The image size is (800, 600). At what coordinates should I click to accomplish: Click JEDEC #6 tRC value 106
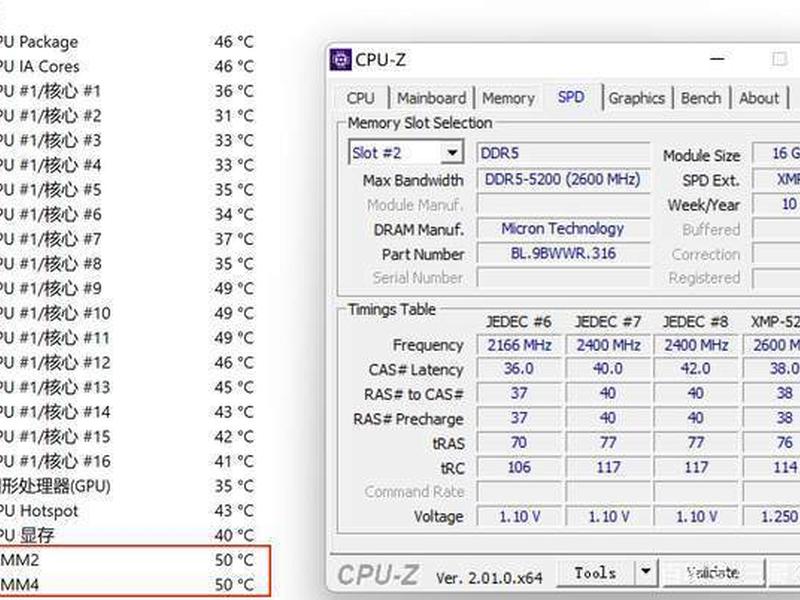click(519, 467)
